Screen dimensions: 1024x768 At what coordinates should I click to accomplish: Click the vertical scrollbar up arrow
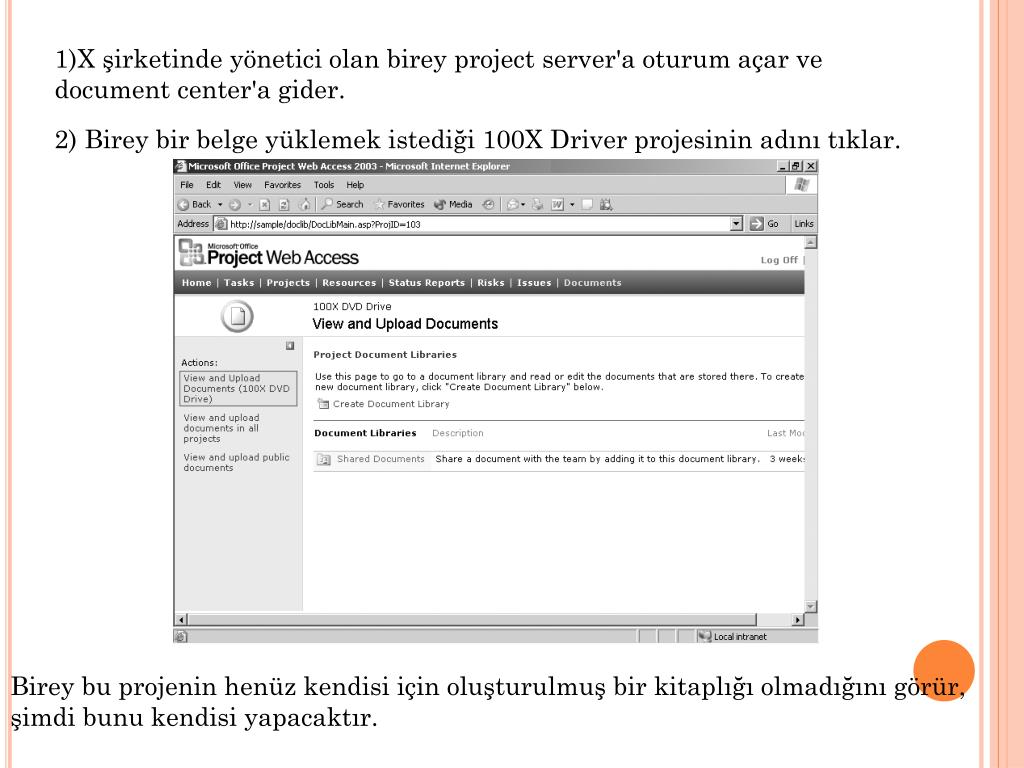[810, 242]
